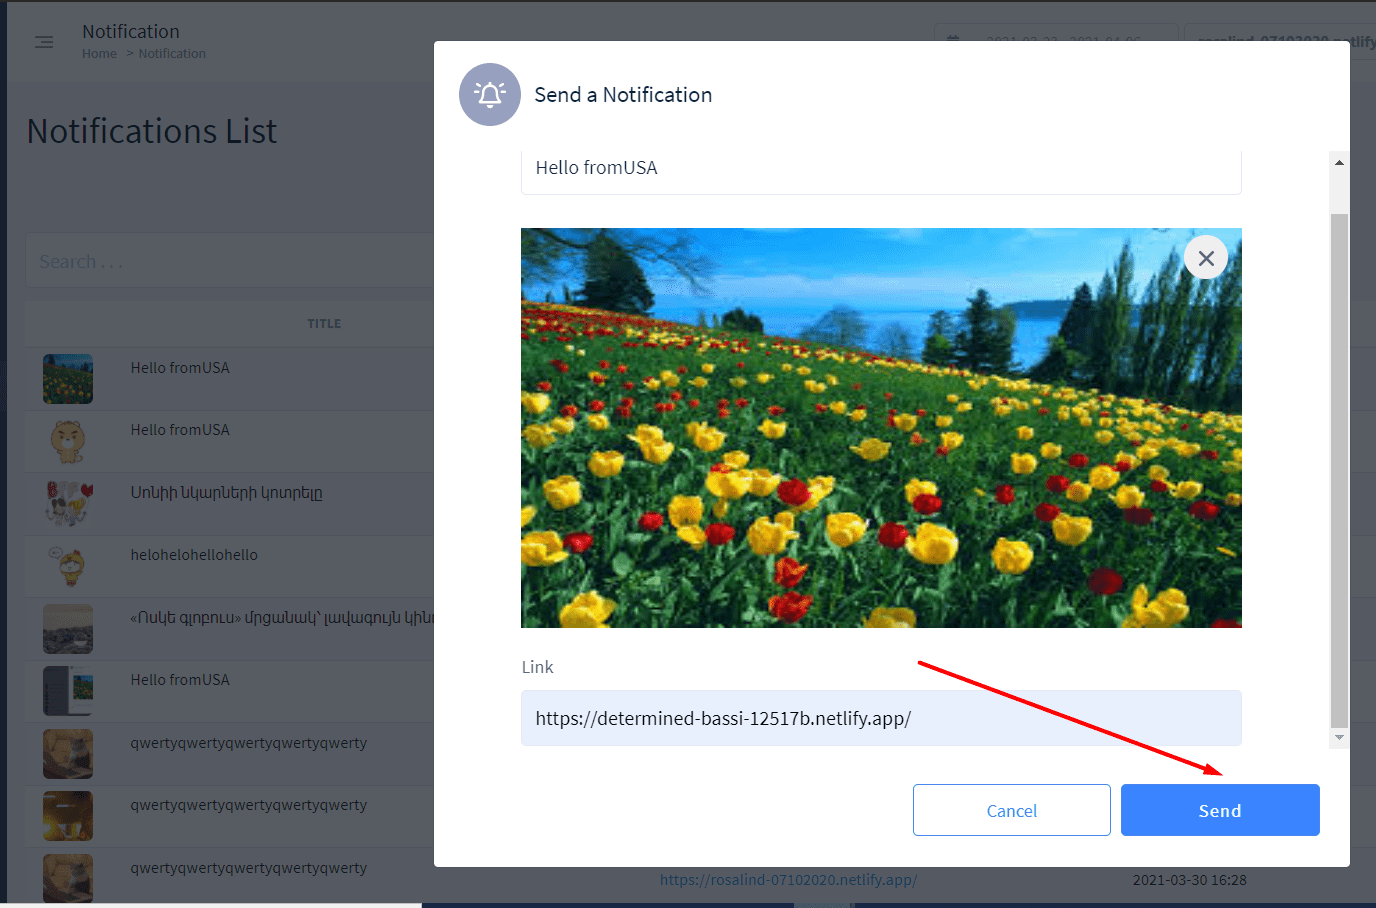This screenshot has height=908, width=1376.
Task: Select first qwertyqwertyqwerty row title
Action: pyautogui.click(x=248, y=743)
